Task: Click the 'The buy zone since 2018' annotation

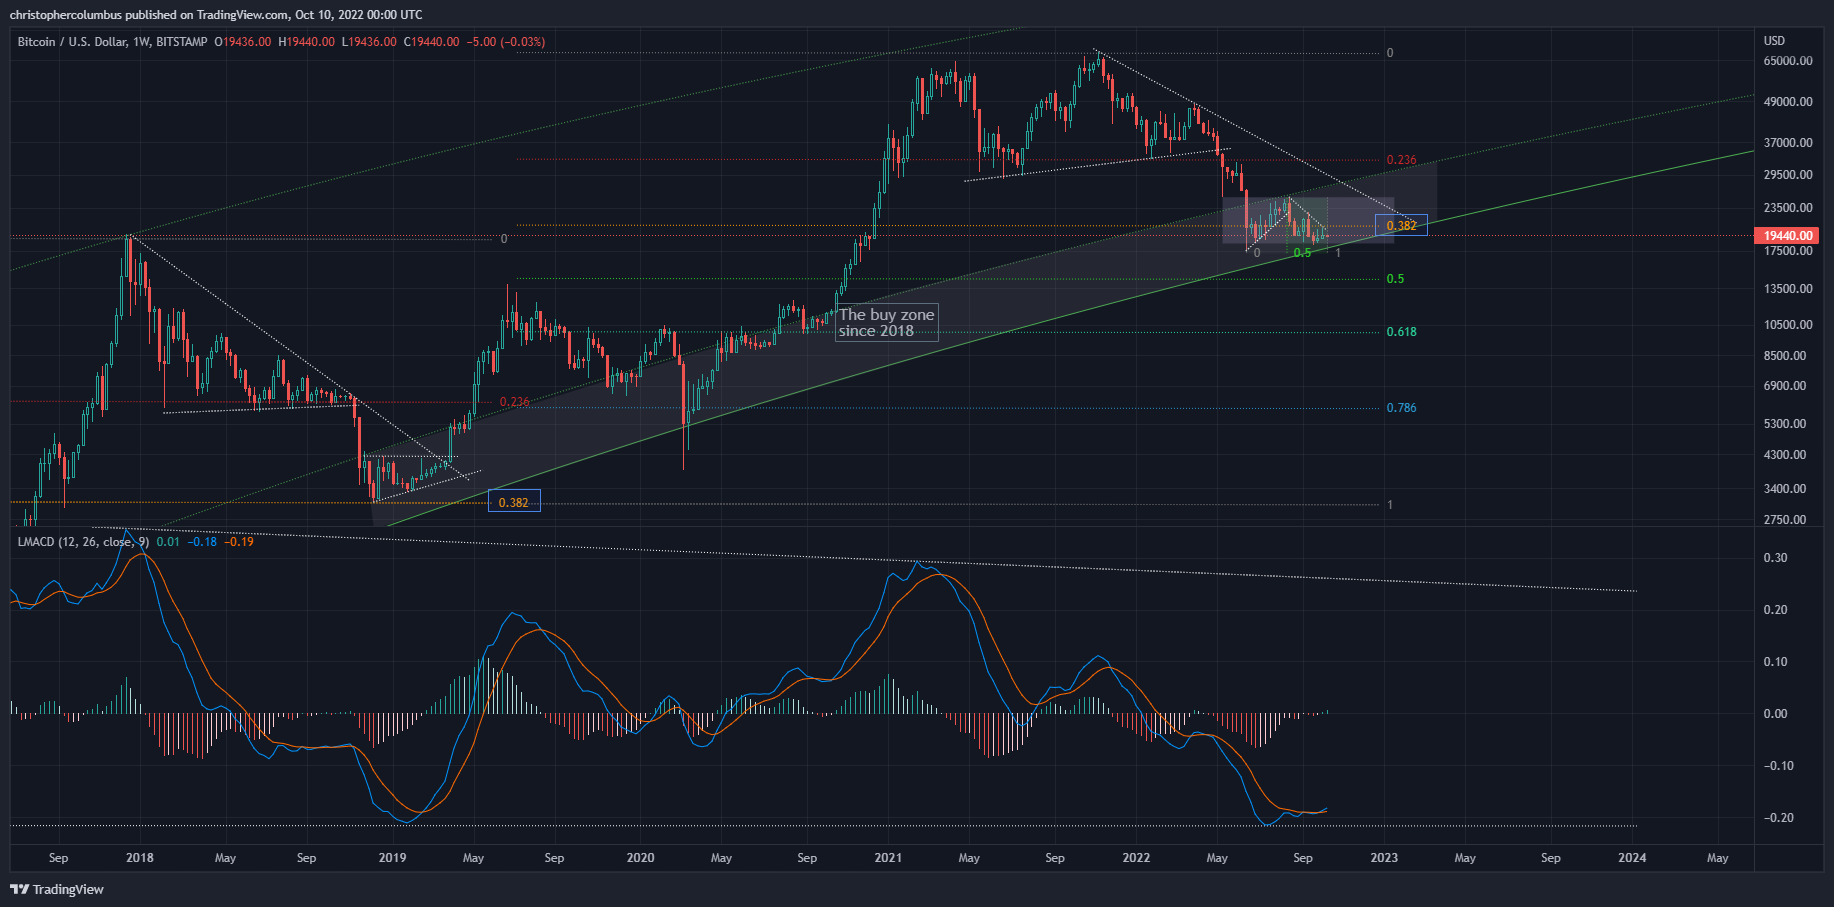Action: 886,322
